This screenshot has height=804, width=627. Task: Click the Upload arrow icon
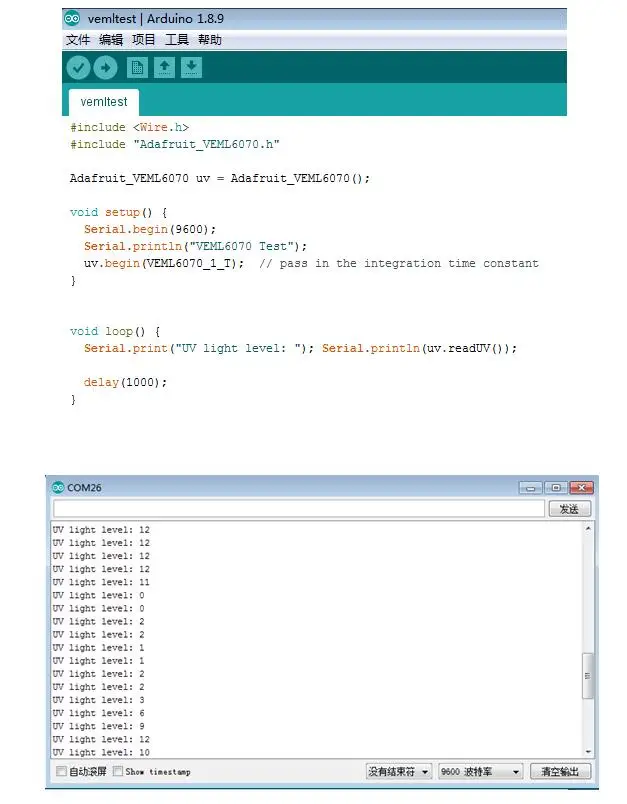pos(105,68)
